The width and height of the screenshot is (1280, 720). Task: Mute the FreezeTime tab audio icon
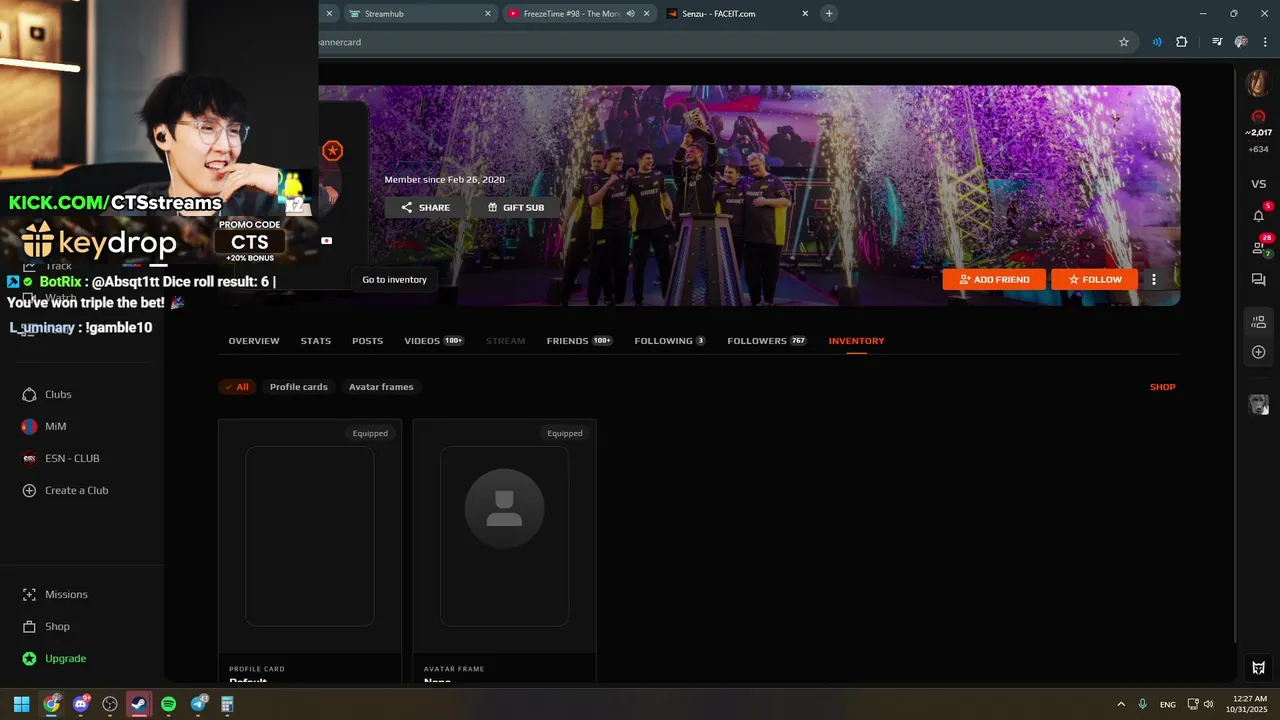[x=631, y=14]
